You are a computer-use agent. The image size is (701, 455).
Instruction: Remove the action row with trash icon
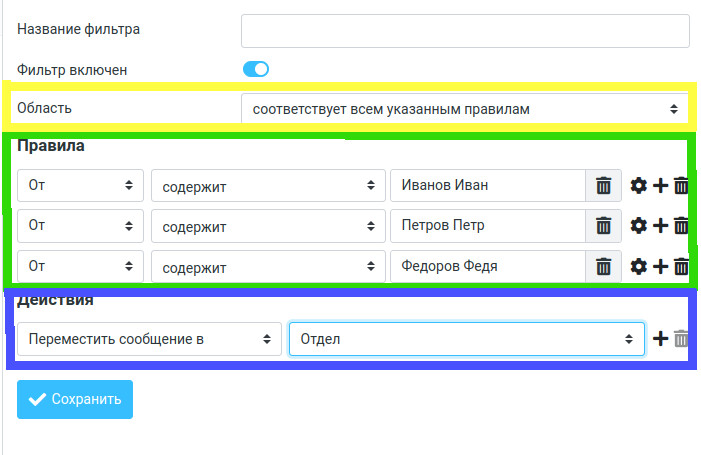click(681, 339)
